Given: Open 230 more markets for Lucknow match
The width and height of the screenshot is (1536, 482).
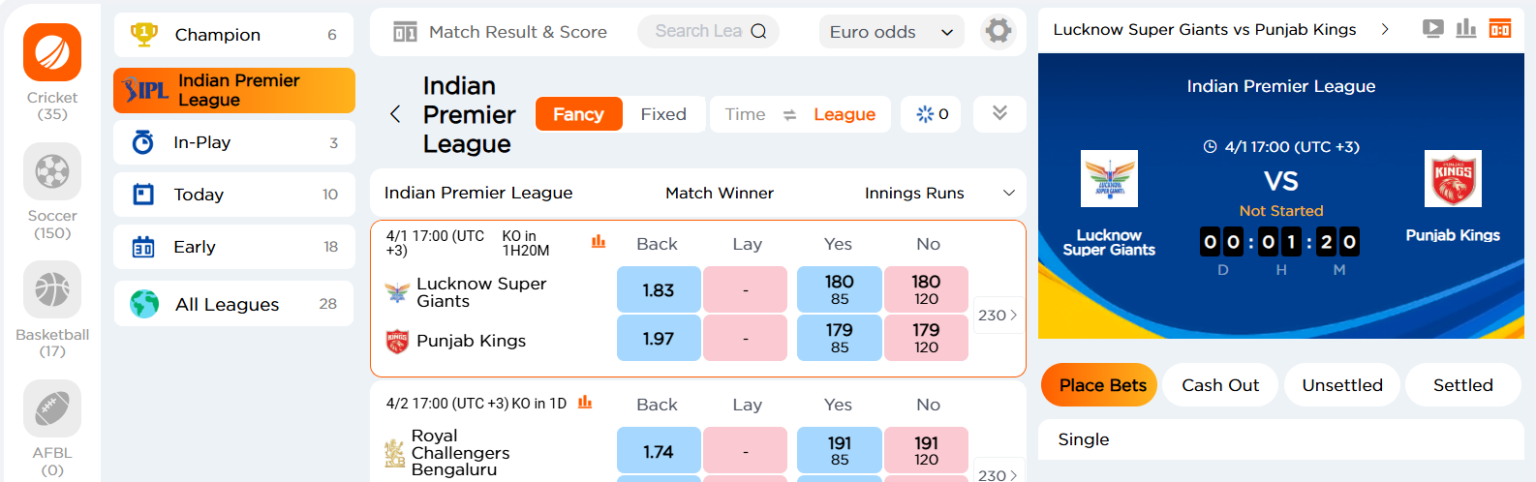Looking at the screenshot, I should (998, 315).
